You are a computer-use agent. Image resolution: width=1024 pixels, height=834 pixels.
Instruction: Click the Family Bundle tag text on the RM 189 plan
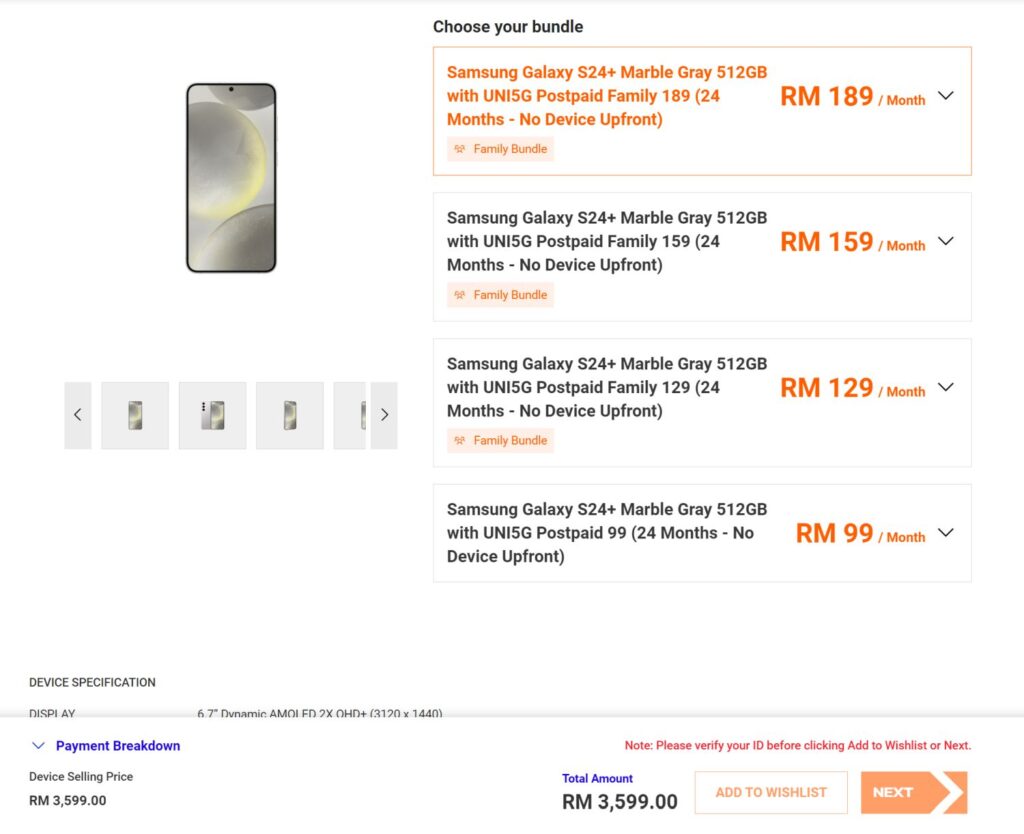510,149
